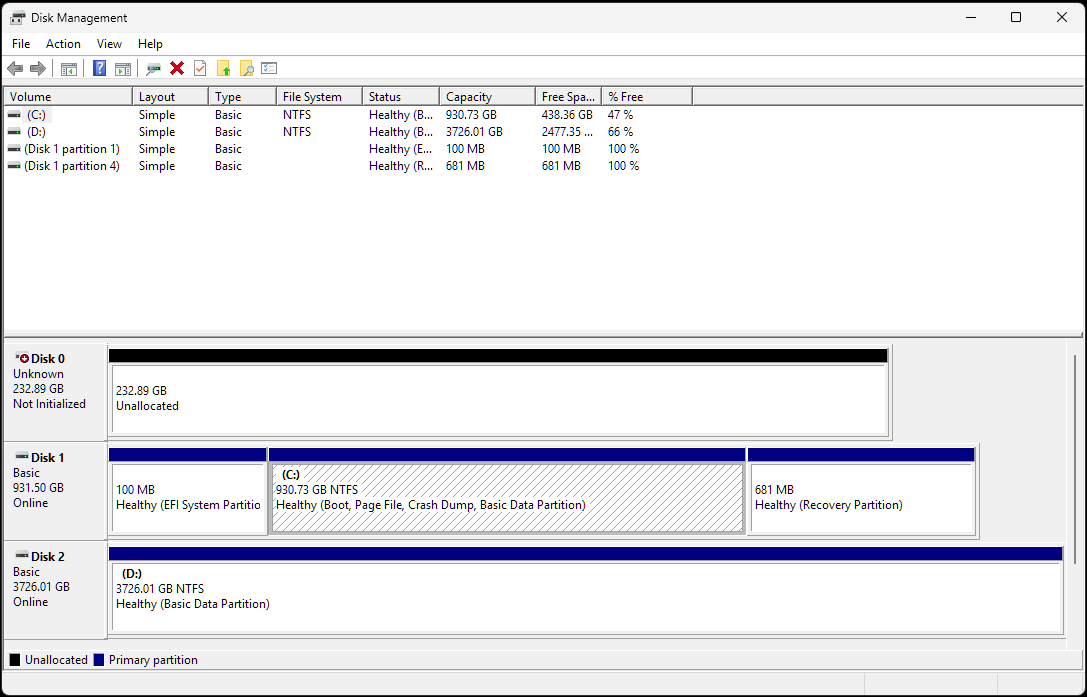Click the 2477.35 free space cell in D: row
This screenshot has height=697, width=1087.
567,132
